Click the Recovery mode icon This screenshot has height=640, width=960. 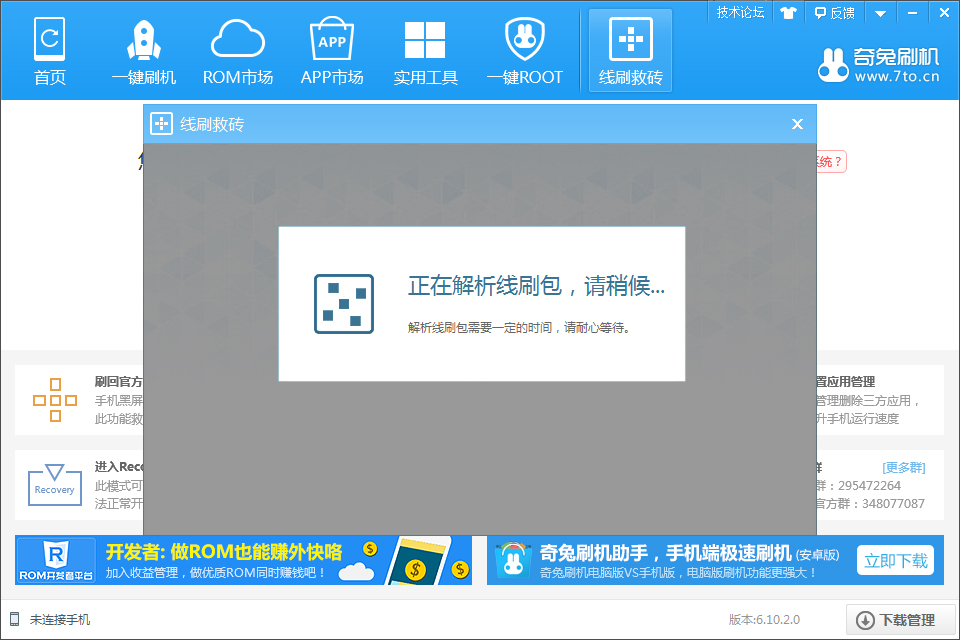point(54,484)
